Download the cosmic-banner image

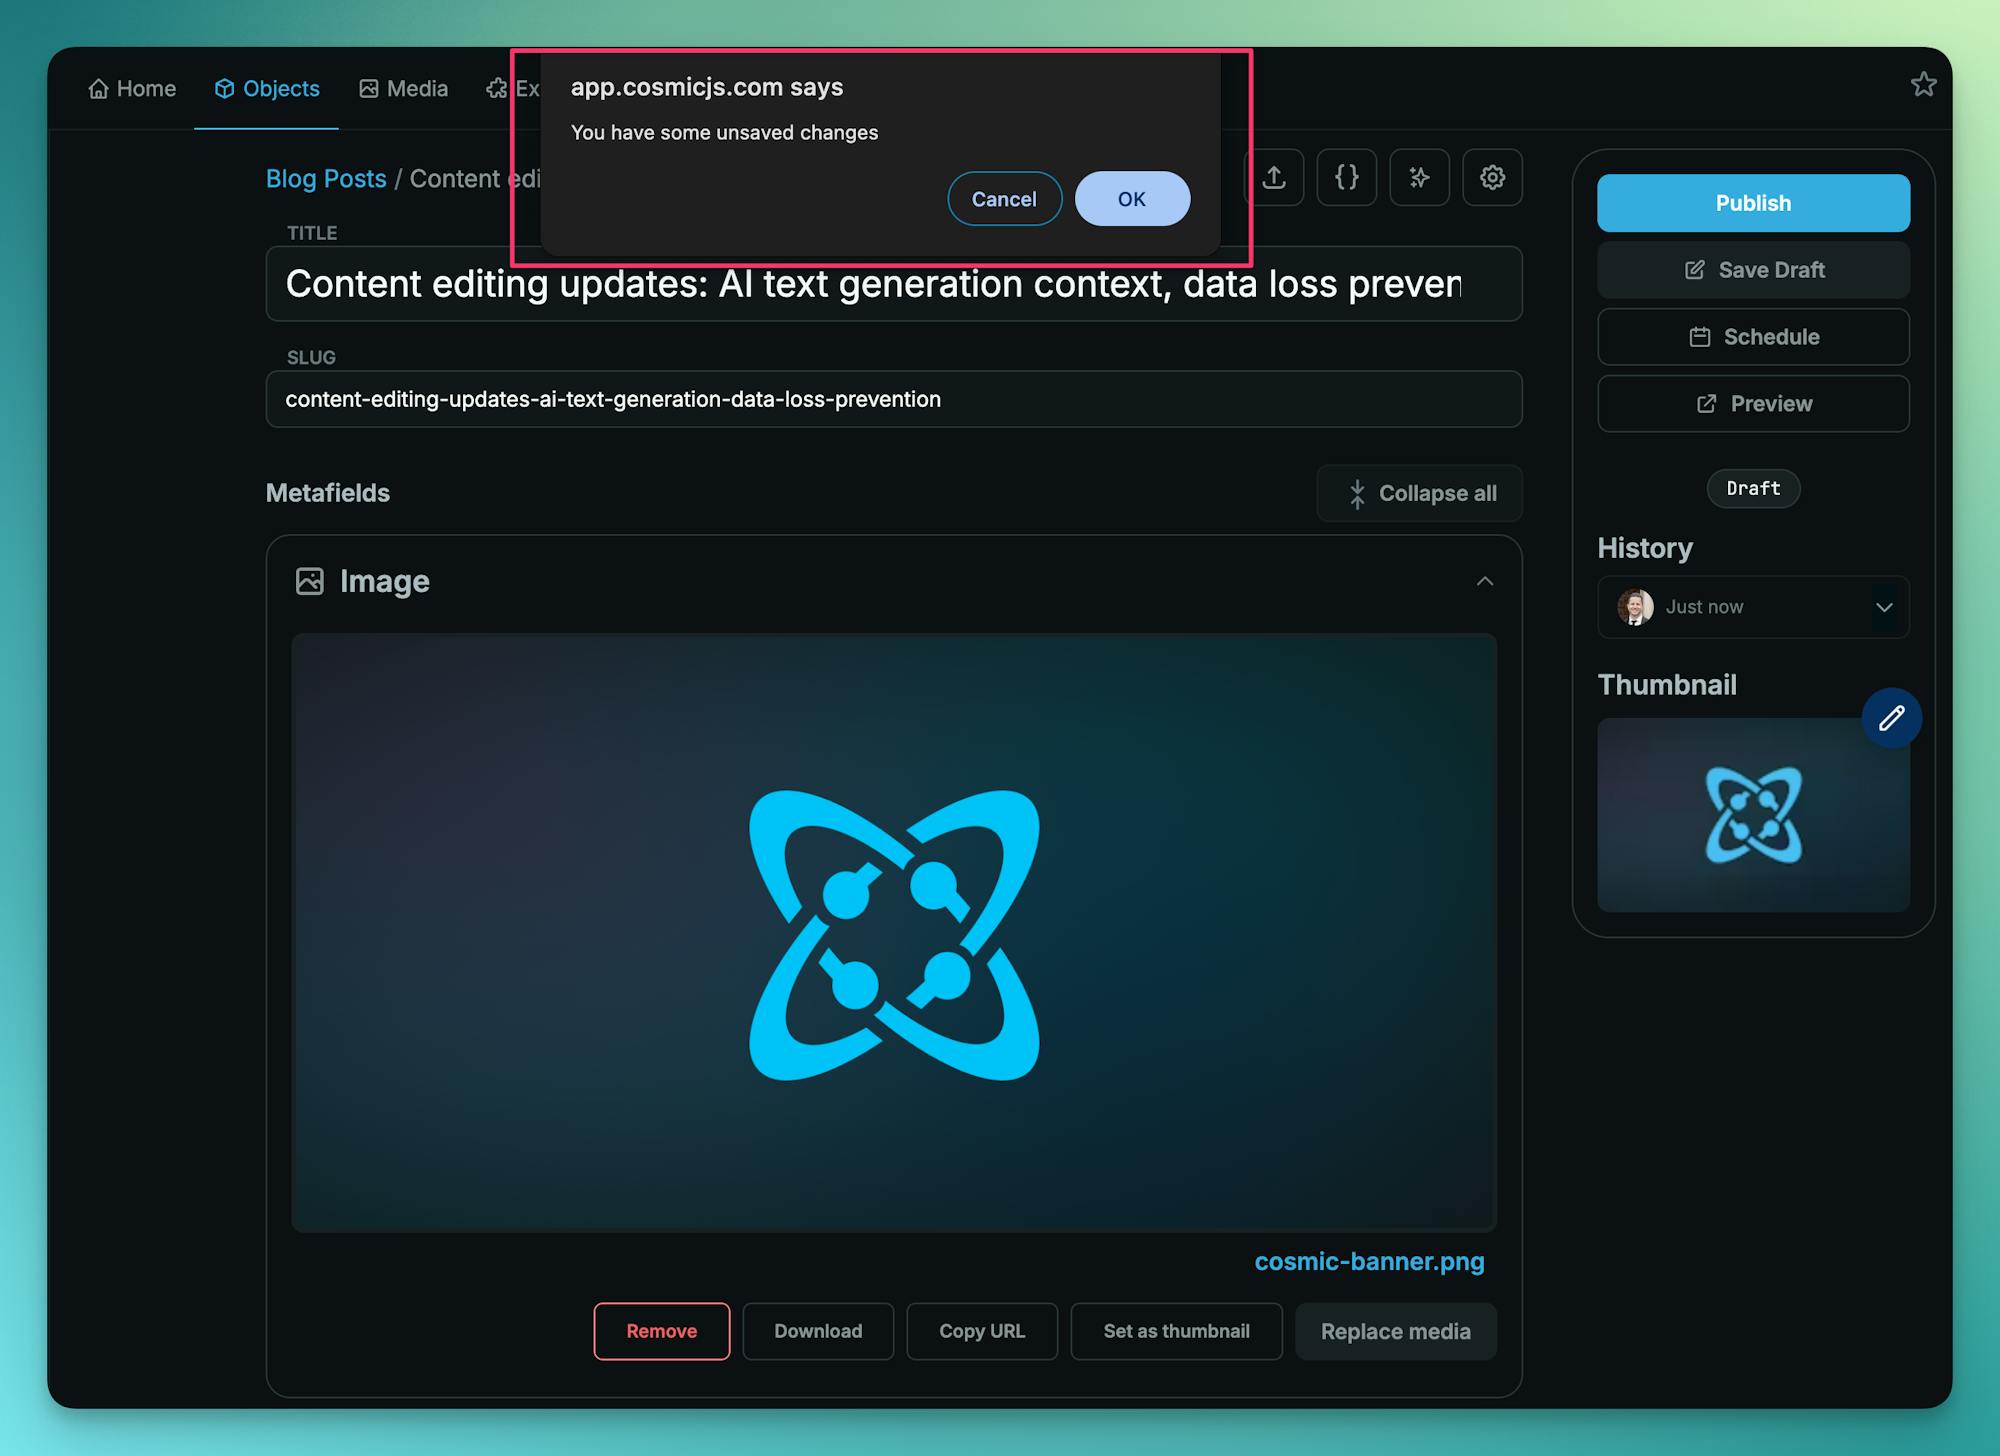(x=818, y=1331)
